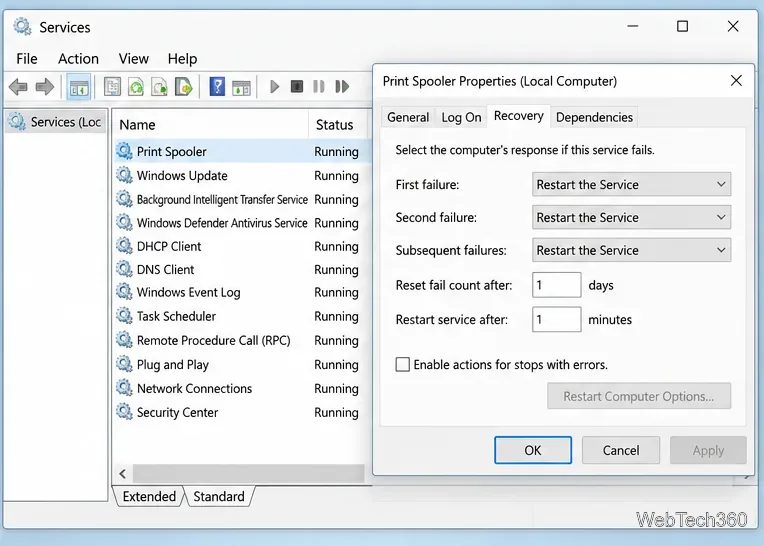This screenshot has width=764, height=546.
Task: Switch to the Log On tab
Action: (461, 117)
